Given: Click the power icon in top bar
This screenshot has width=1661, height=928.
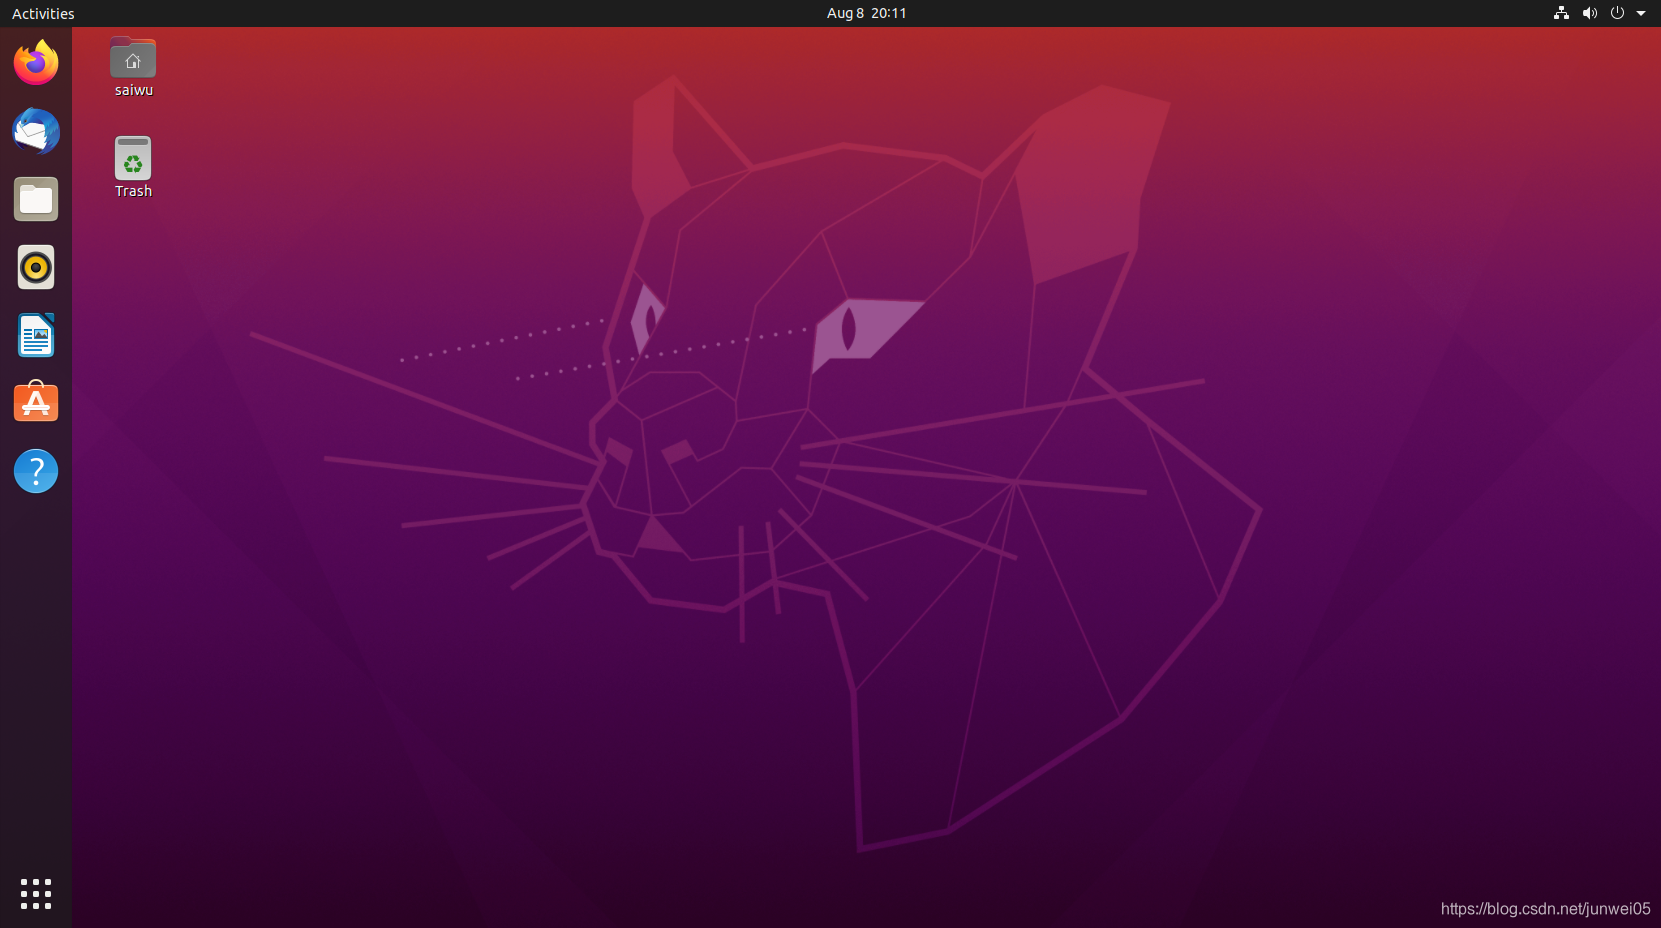Looking at the screenshot, I should (1617, 13).
